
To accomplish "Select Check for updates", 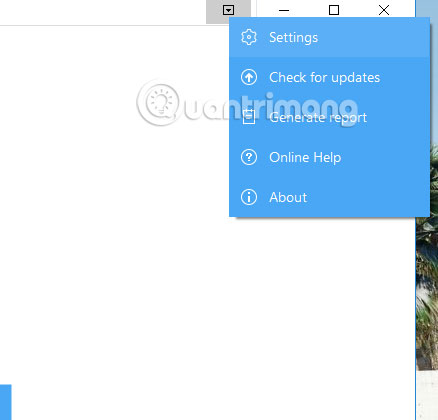I will (329, 77).
